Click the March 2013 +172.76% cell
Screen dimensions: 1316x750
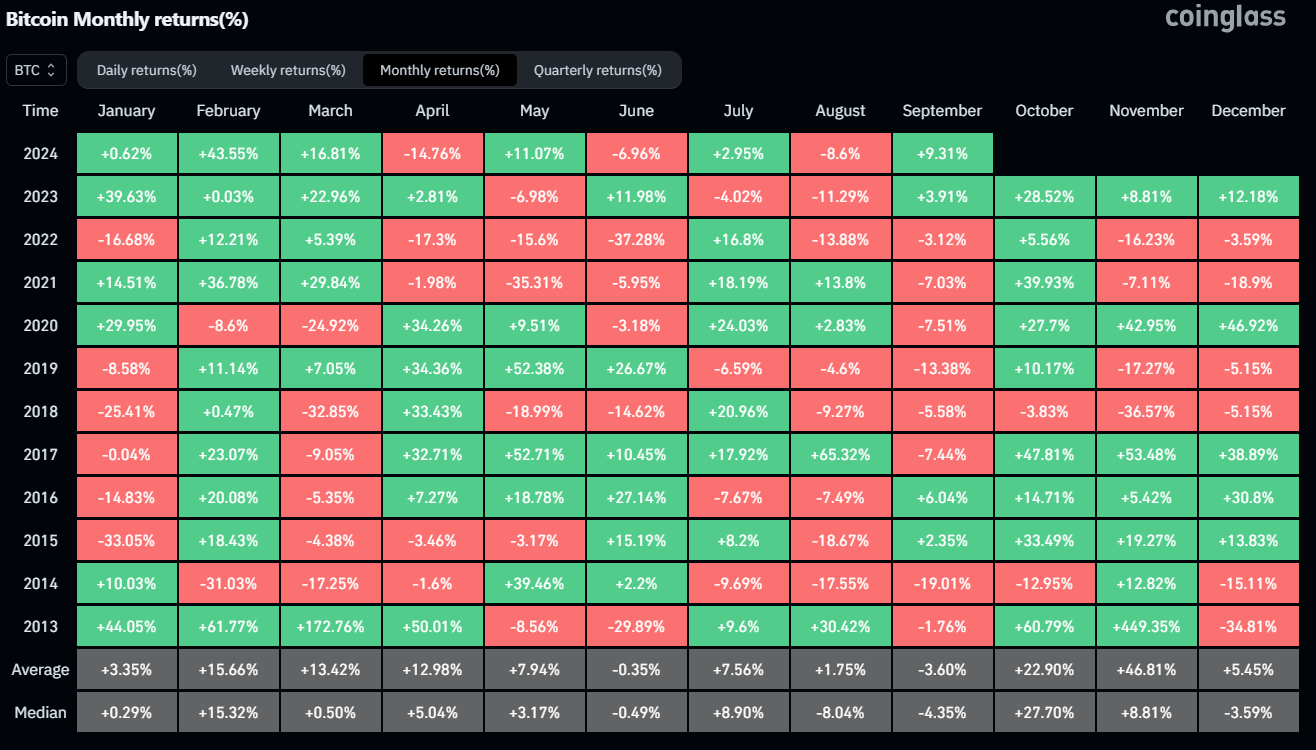click(330, 627)
